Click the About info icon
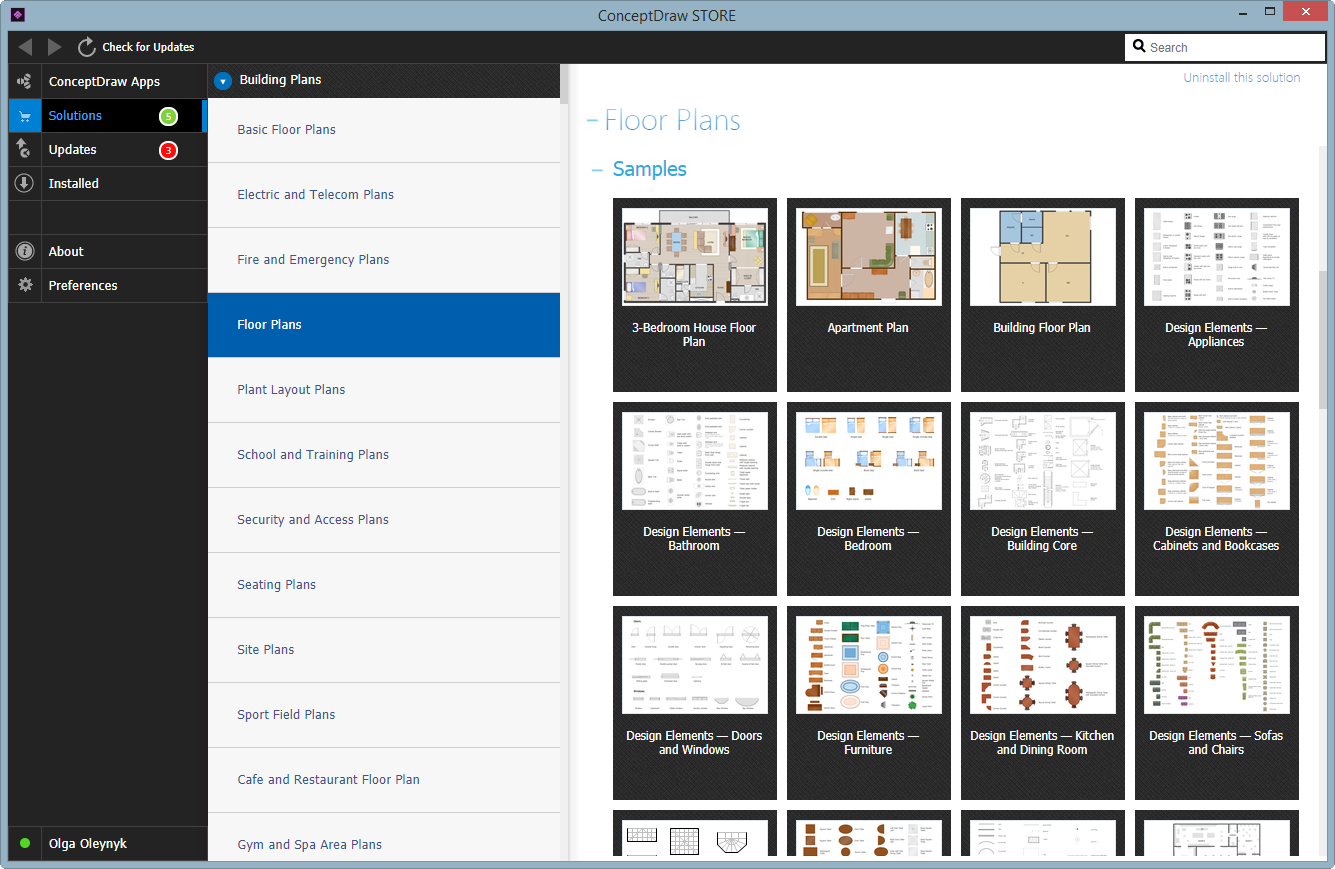The height and width of the screenshot is (869, 1335). coord(25,252)
